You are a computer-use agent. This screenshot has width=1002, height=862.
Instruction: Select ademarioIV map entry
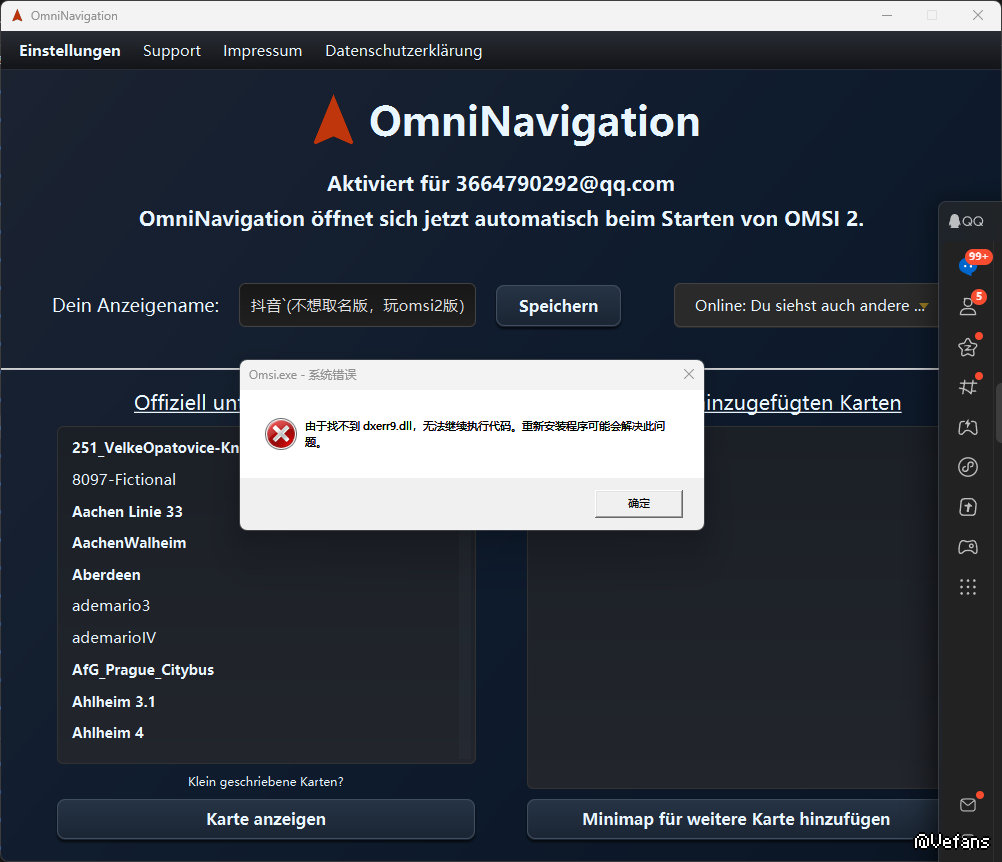(114, 638)
